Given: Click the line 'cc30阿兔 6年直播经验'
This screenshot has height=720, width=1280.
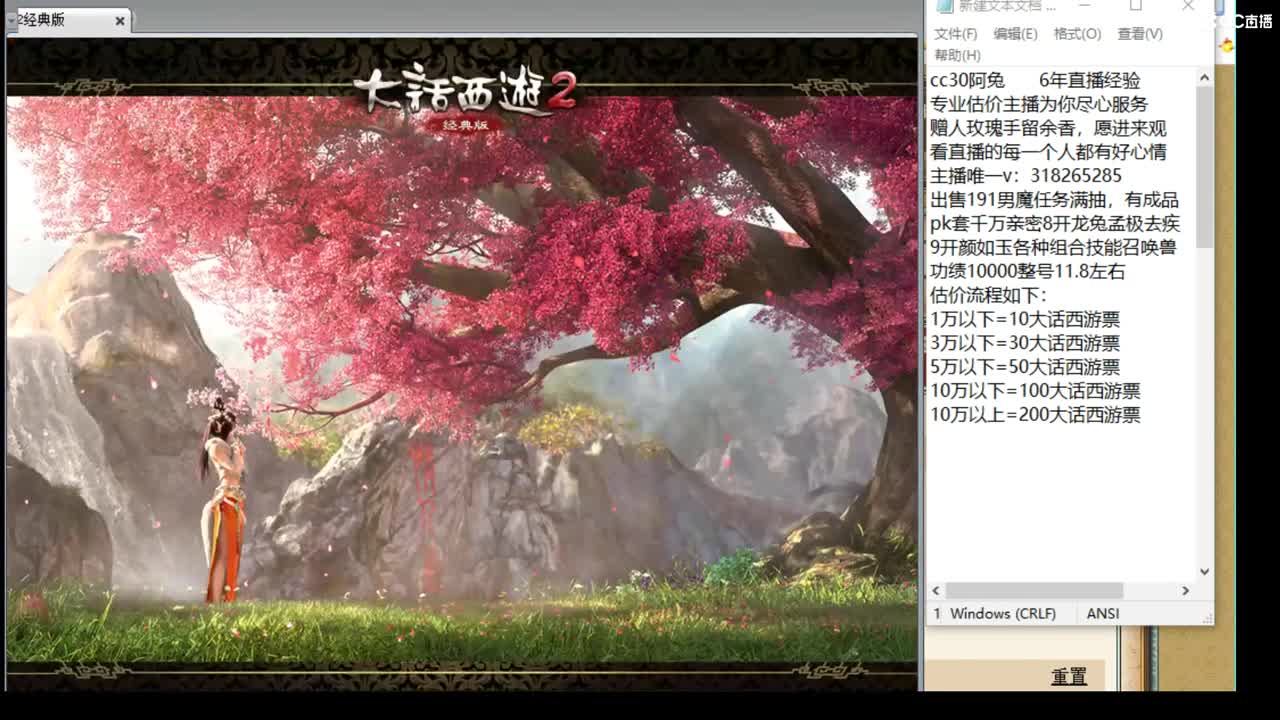Looking at the screenshot, I should (1035, 80).
